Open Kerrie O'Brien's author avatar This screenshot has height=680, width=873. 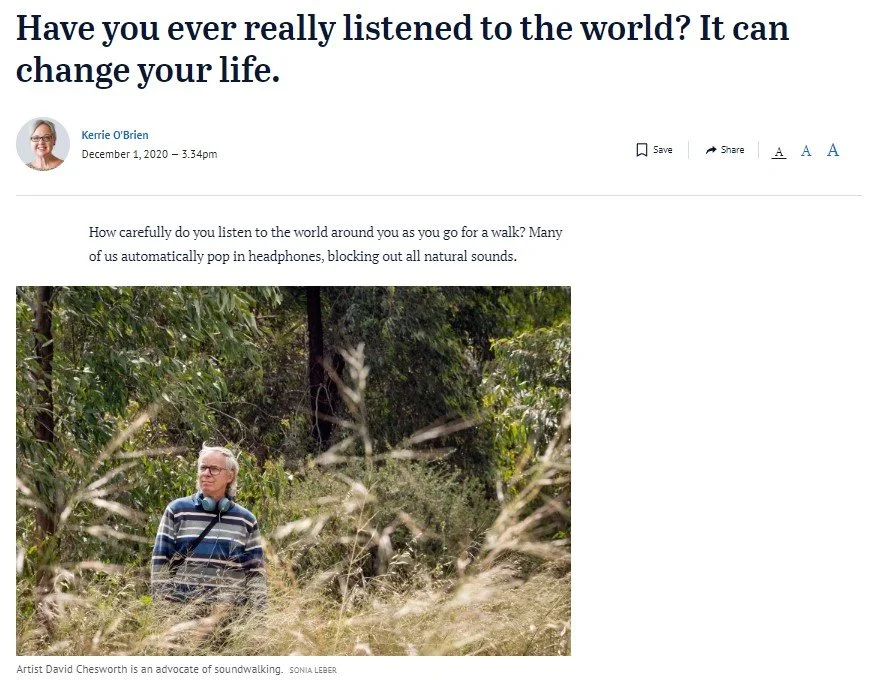[43, 144]
